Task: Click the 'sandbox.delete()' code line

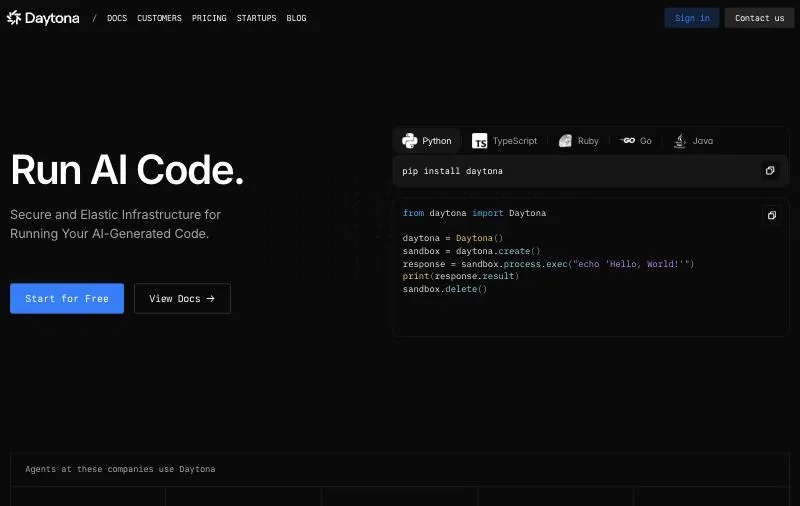Action: (444, 289)
